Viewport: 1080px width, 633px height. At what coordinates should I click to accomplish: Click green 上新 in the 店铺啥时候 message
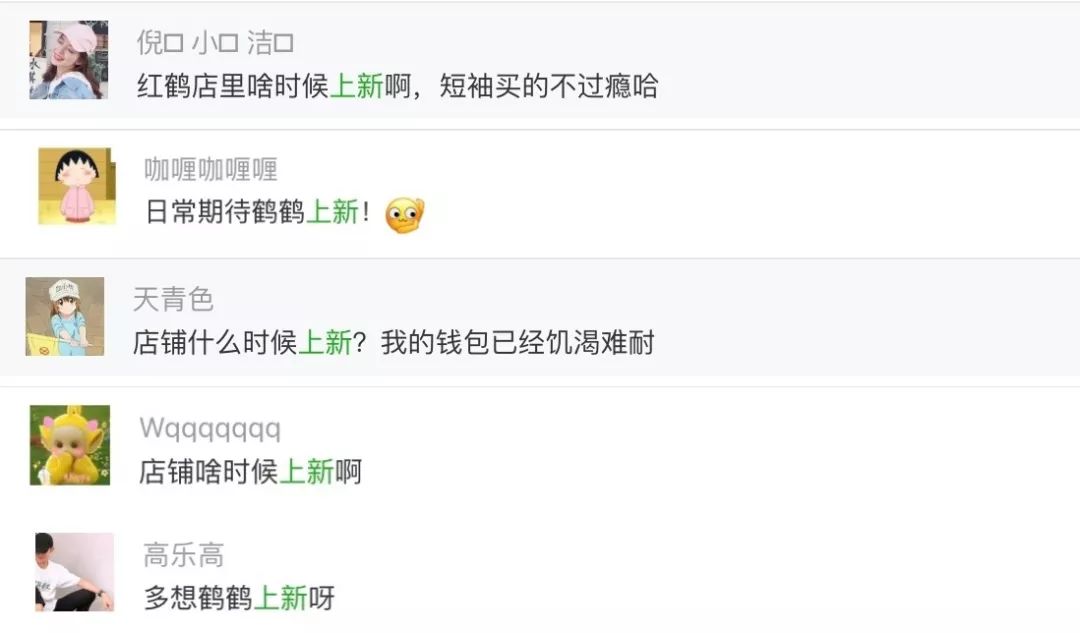click(307, 472)
